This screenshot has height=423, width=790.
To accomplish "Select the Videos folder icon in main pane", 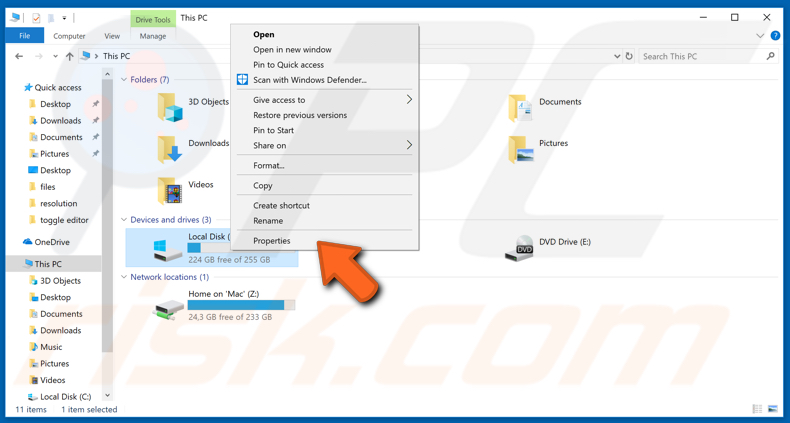I will click(x=169, y=190).
